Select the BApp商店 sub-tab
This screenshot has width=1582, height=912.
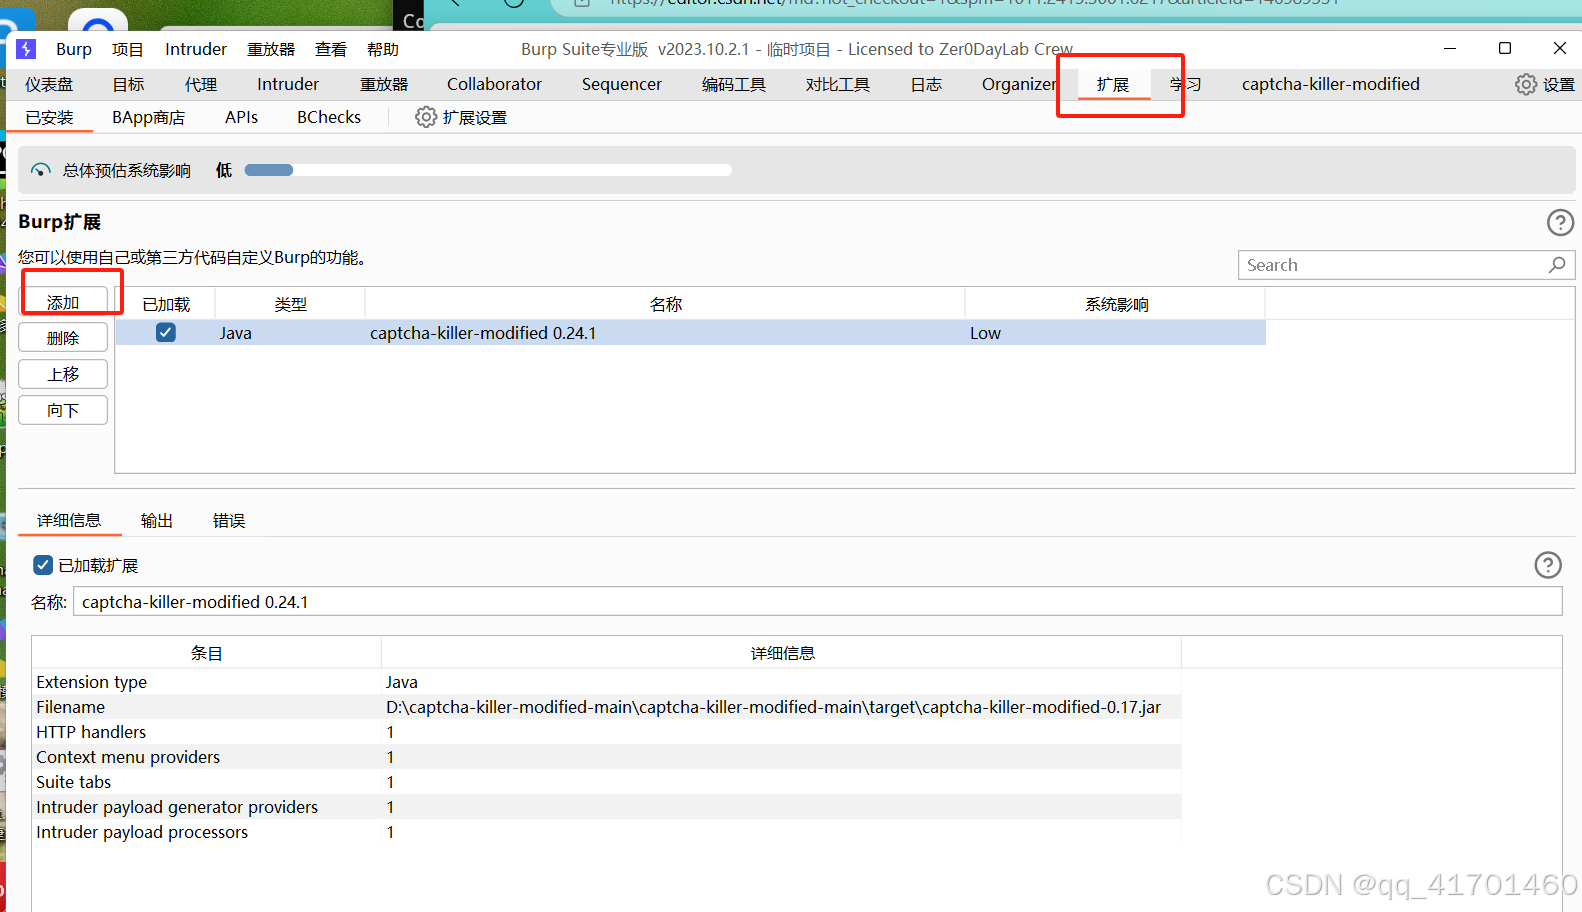tap(148, 117)
